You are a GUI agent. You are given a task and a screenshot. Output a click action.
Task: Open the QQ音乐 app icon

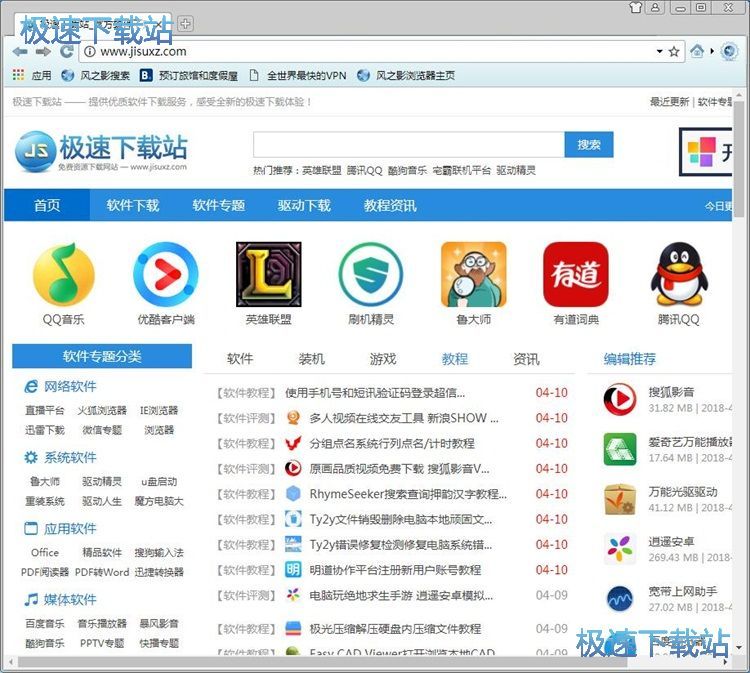coord(64,275)
